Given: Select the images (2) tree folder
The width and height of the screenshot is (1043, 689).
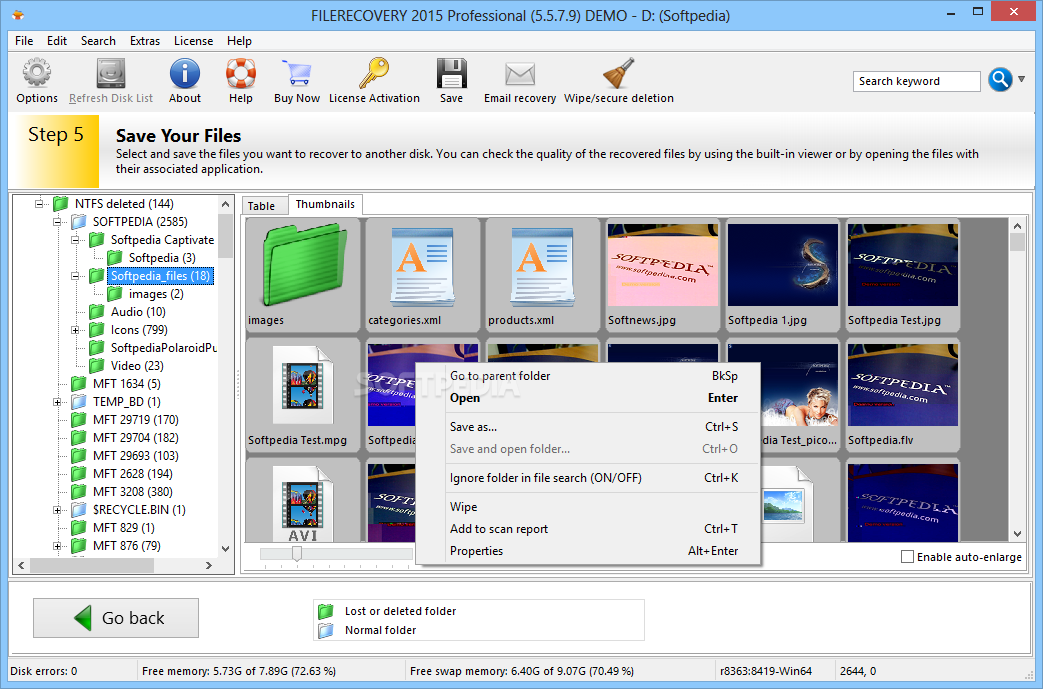Looking at the screenshot, I should [x=156, y=293].
